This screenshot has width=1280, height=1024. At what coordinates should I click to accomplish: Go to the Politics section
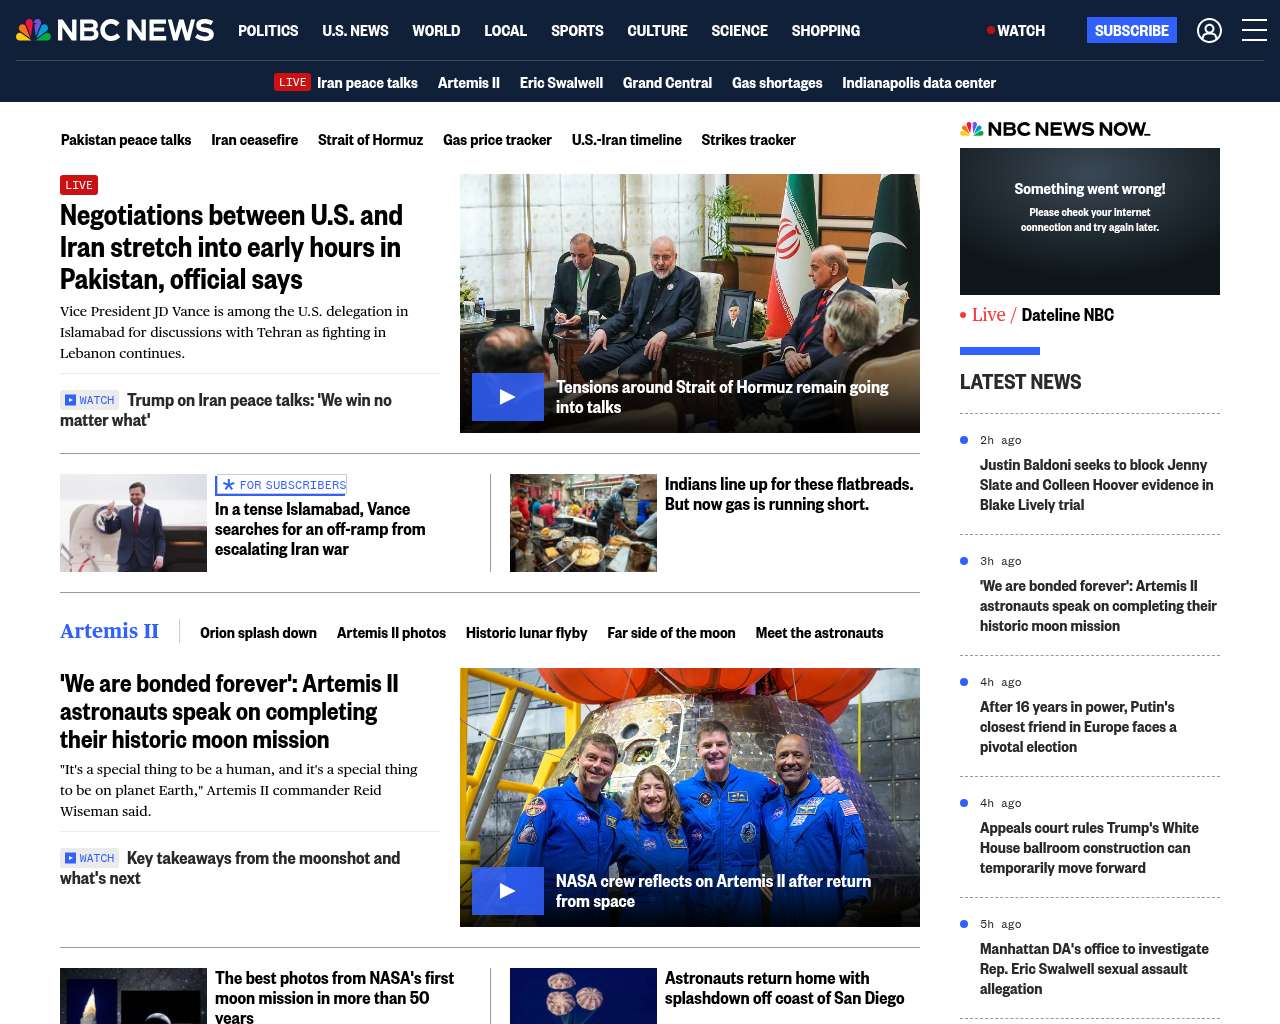pyautogui.click(x=268, y=31)
